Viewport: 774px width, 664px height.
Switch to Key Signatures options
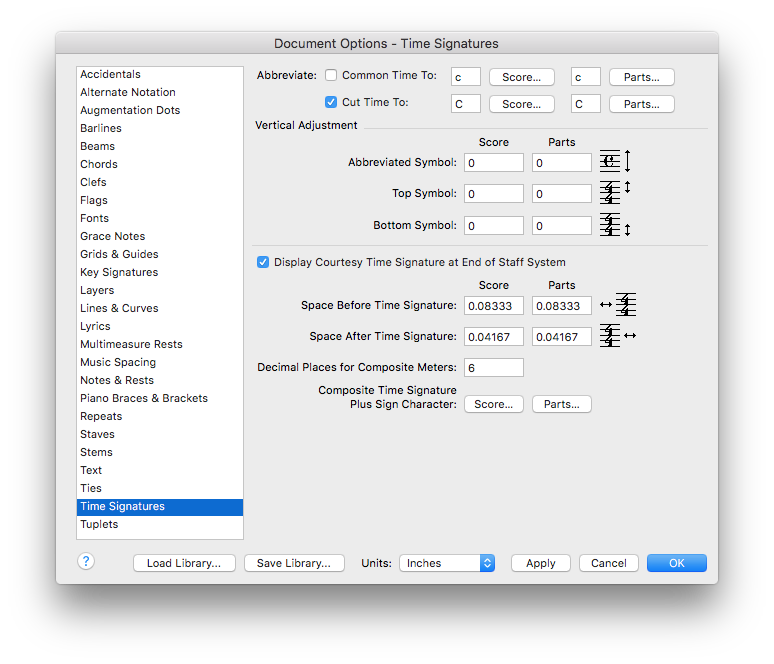tap(160, 273)
